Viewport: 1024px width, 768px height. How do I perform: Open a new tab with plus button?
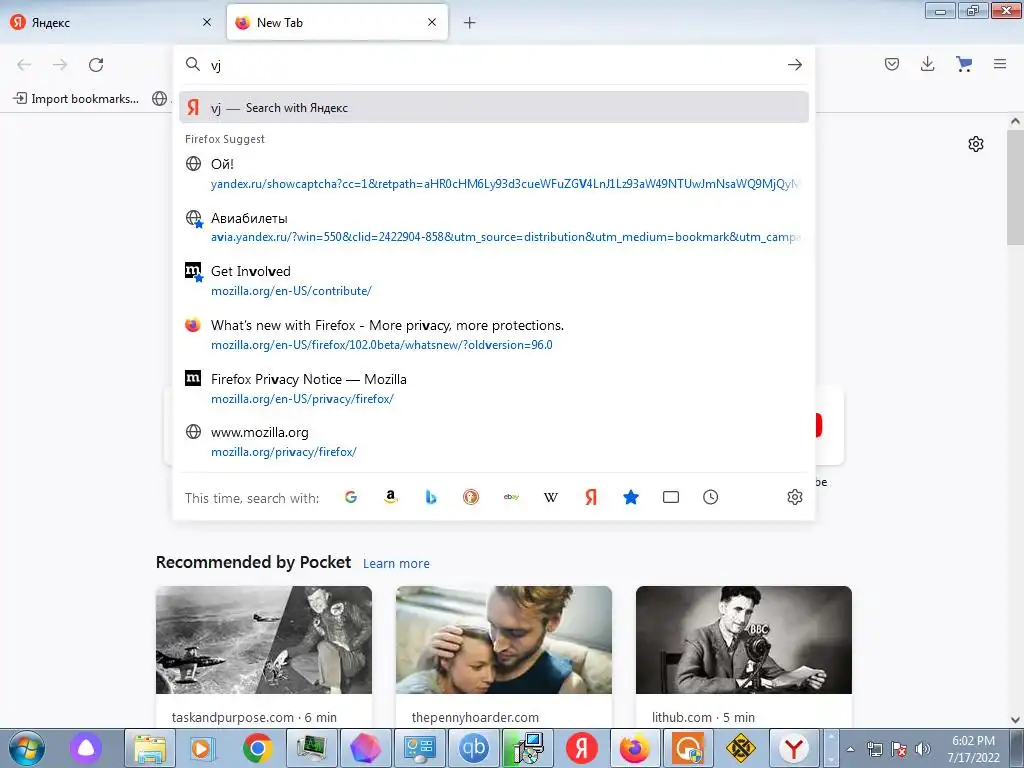(x=470, y=23)
